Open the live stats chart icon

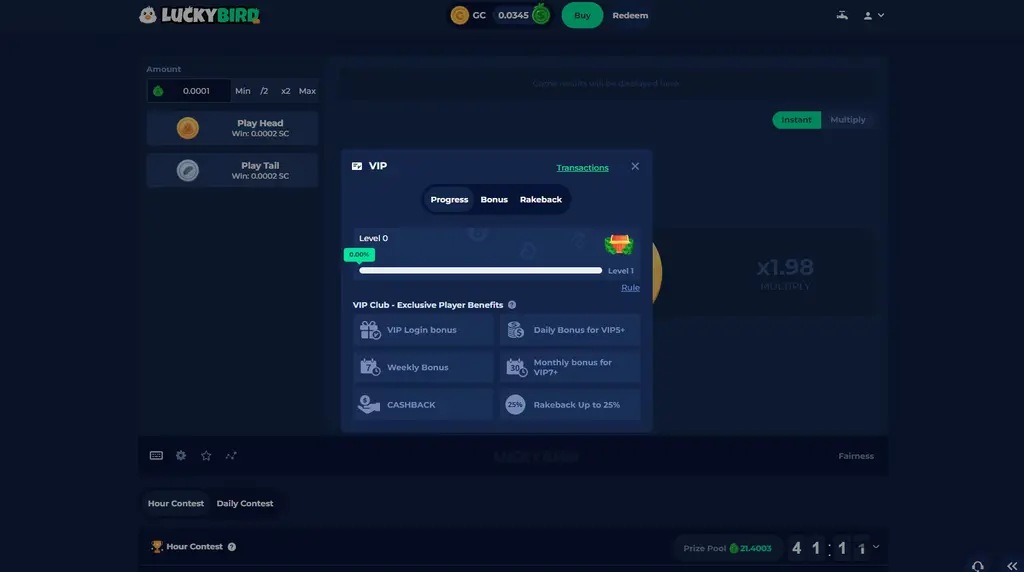click(x=231, y=456)
